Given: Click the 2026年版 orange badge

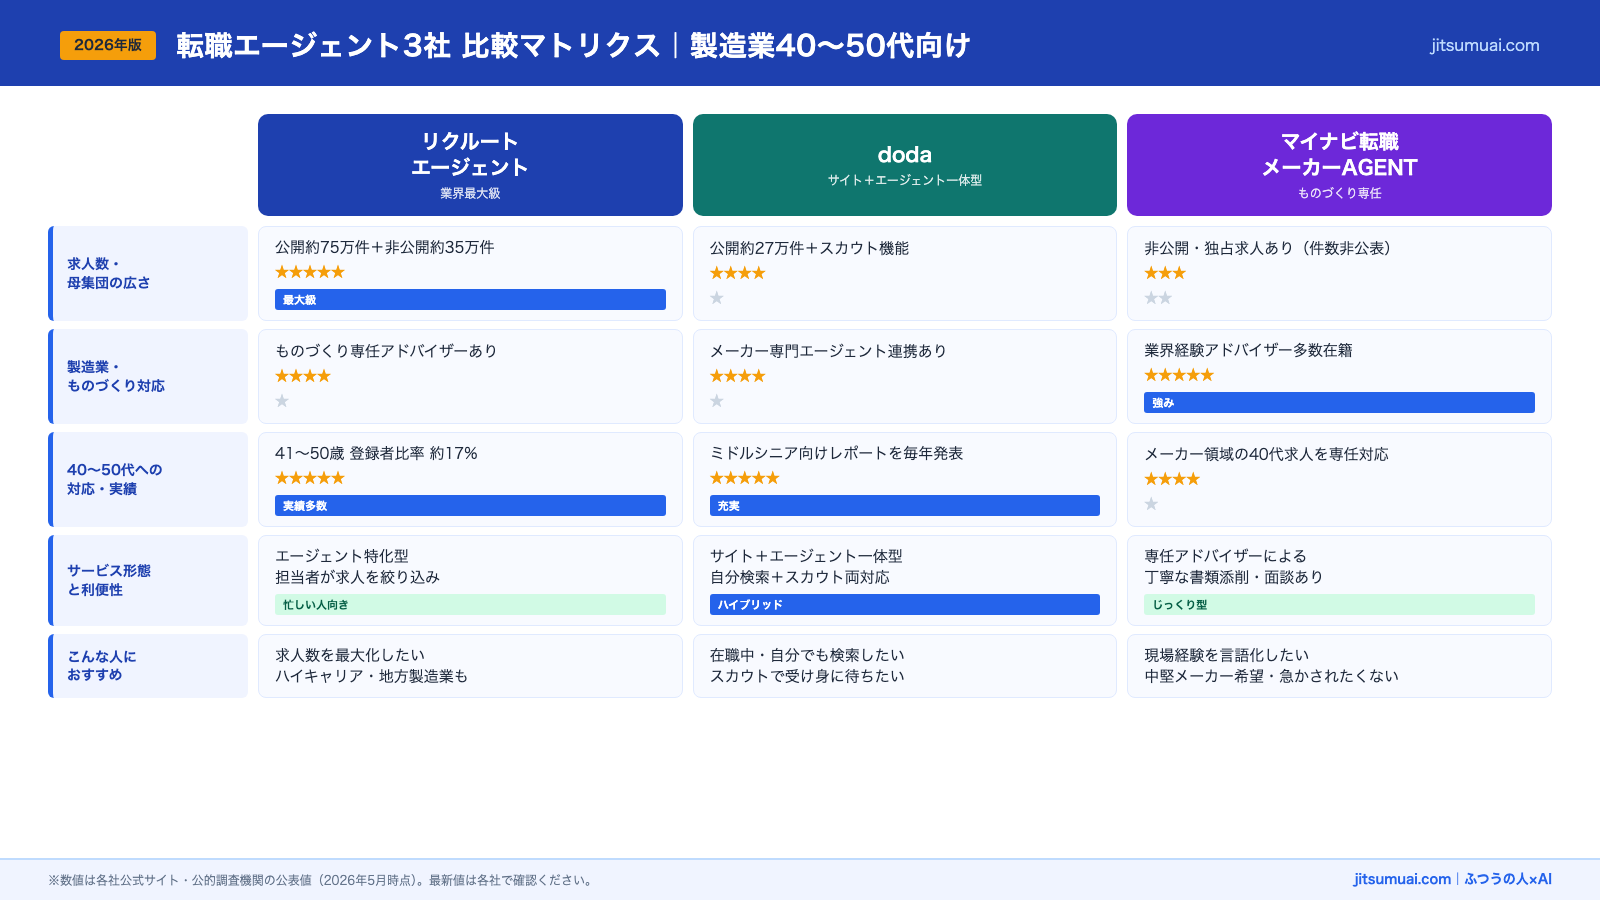Looking at the screenshot, I should click(108, 45).
